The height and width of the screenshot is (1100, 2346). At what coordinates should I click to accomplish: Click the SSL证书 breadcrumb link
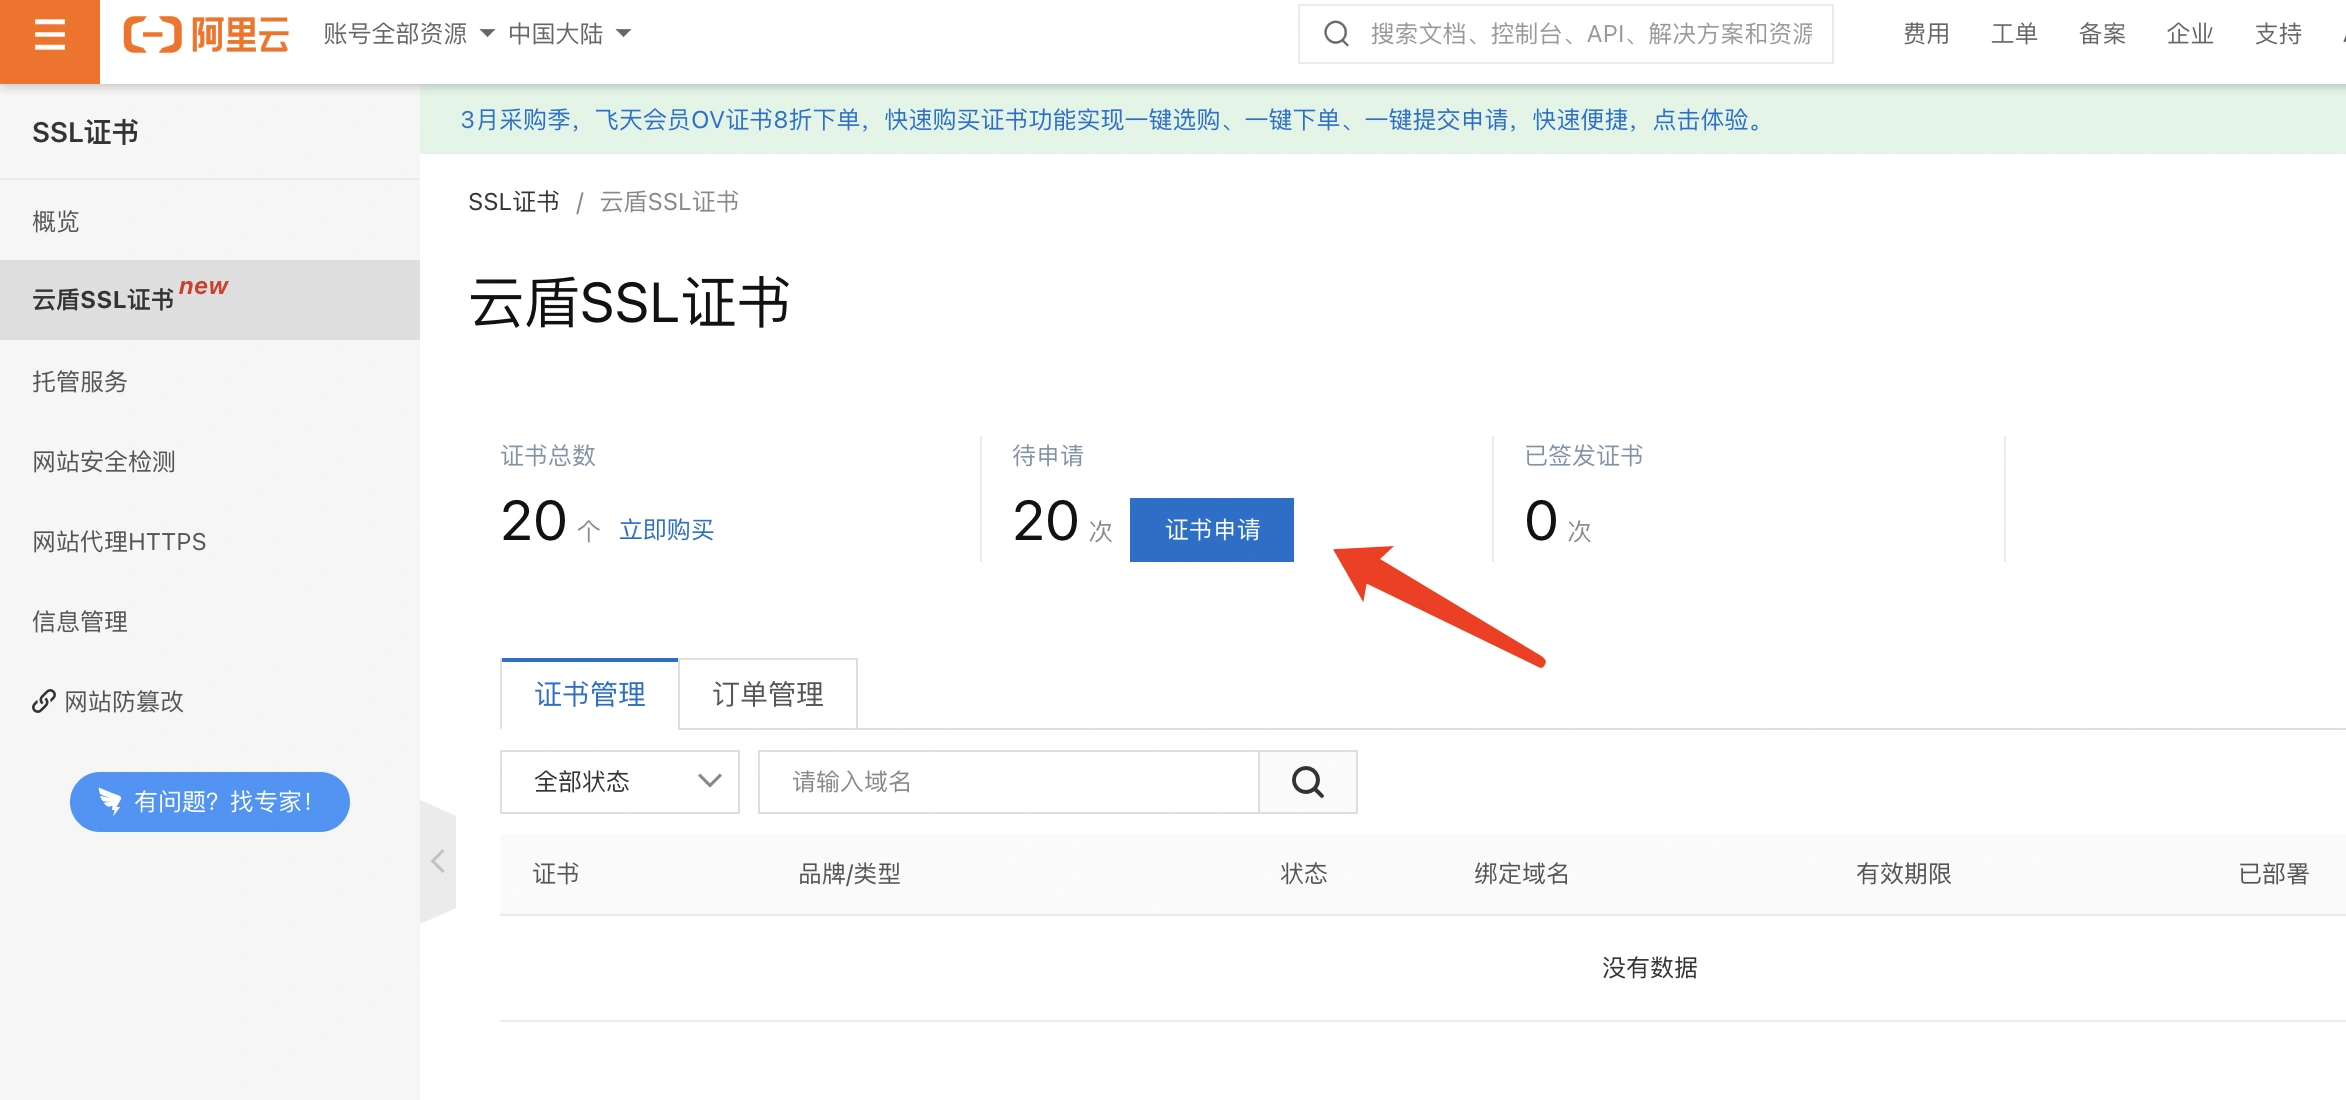coord(514,202)
